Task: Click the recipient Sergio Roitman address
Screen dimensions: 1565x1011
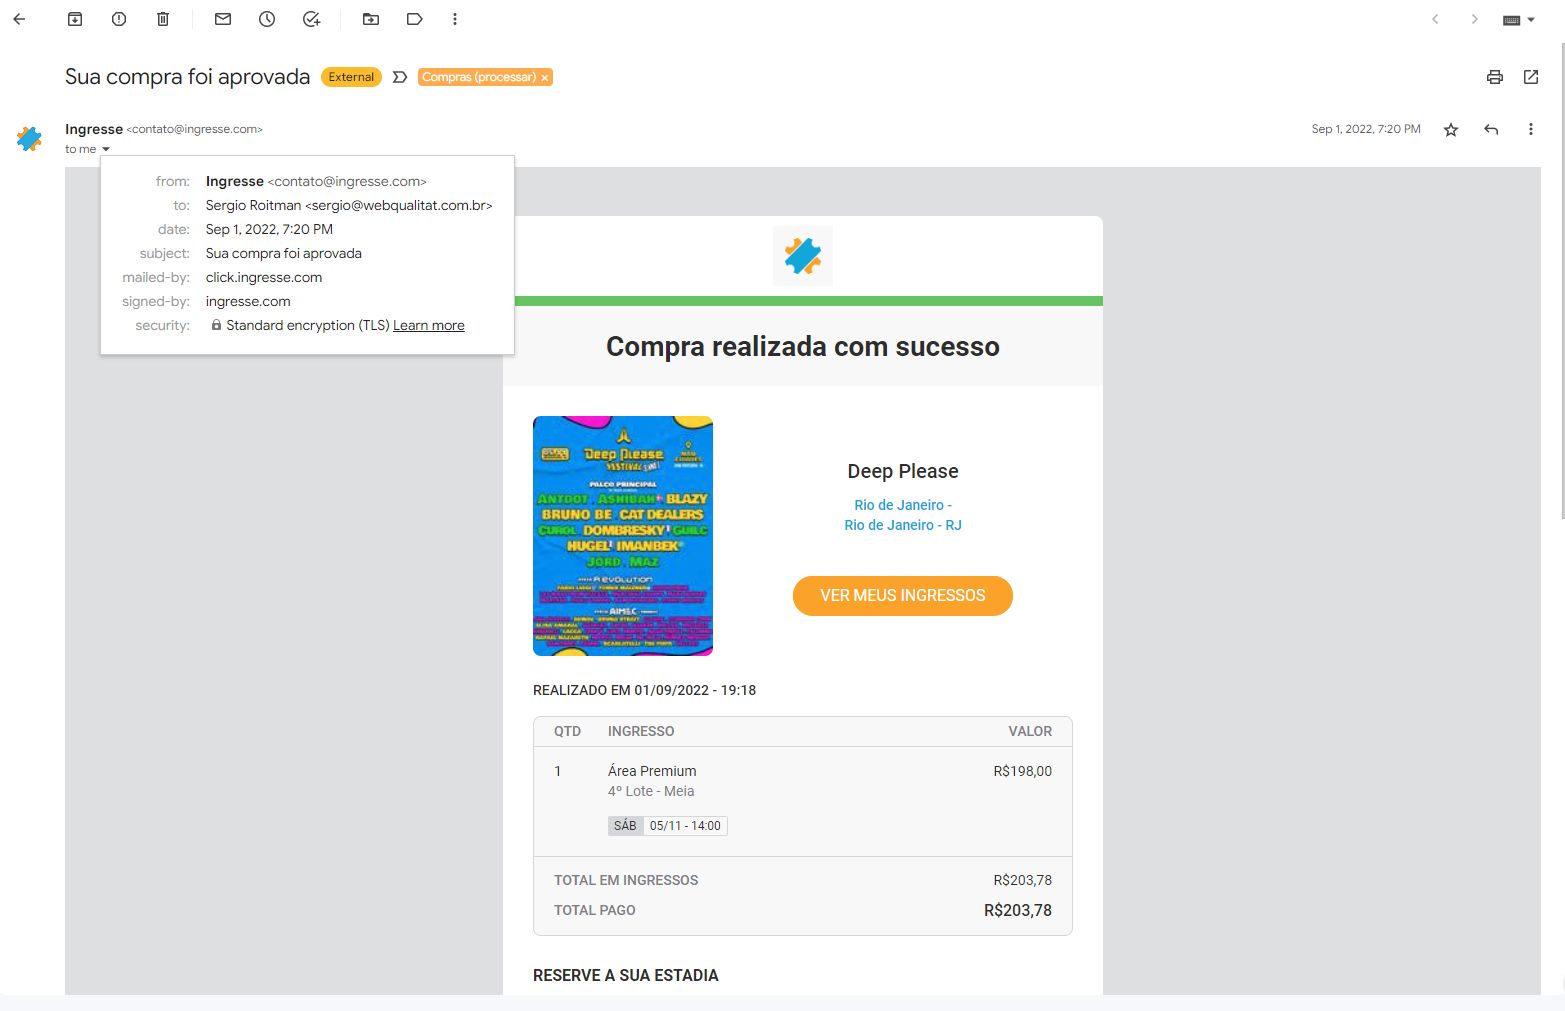Action: point(349,205)
